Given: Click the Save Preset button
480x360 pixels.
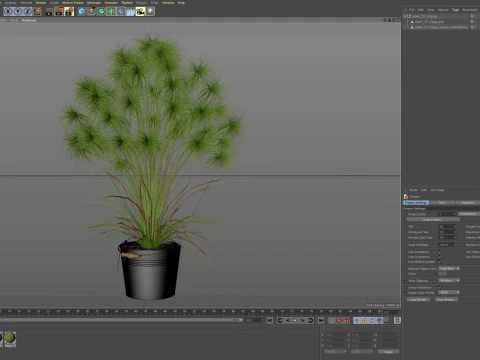Looking at the screenshot, I should point(446,300).
